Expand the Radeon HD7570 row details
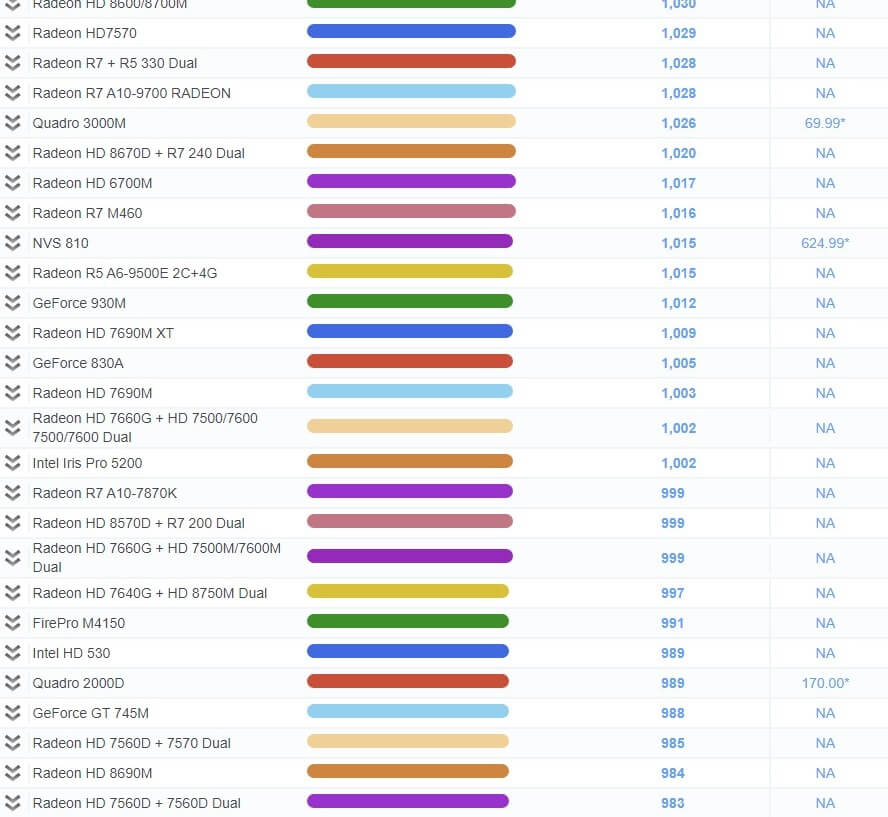This screenshot has width=888, height=817. 12,33
